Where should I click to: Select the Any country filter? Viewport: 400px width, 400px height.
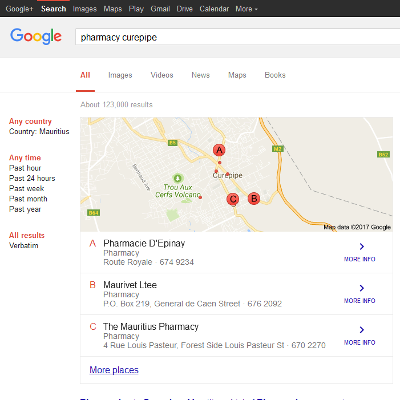pyautogui.click(x=30, y=121)
